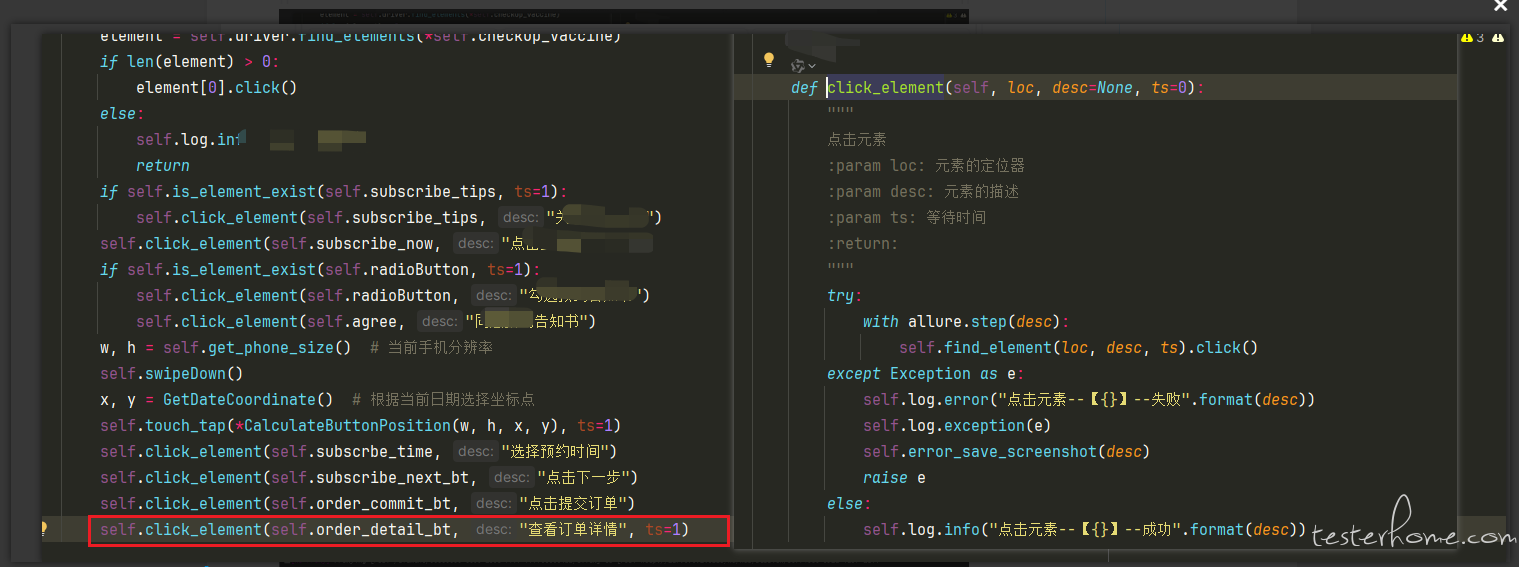
Task: Click the self.log.exception(e) line
Action: tap(957, 425)
